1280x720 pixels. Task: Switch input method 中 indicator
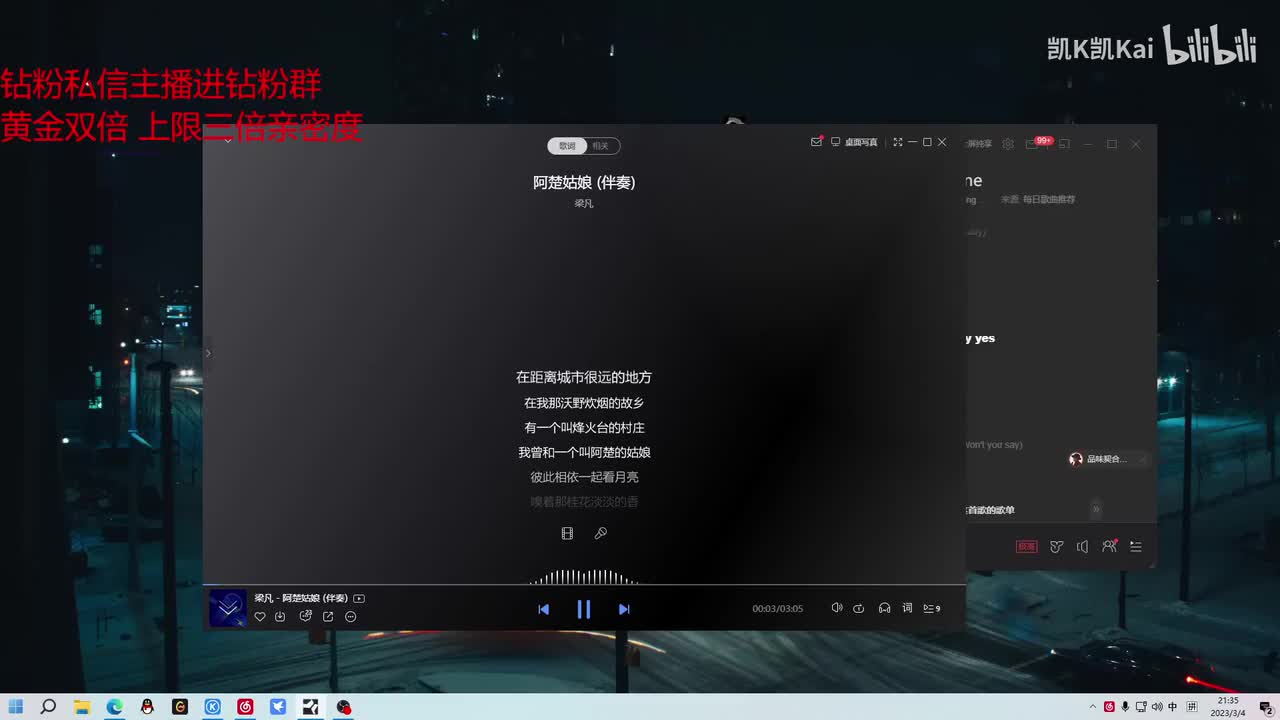[1173, 707]
